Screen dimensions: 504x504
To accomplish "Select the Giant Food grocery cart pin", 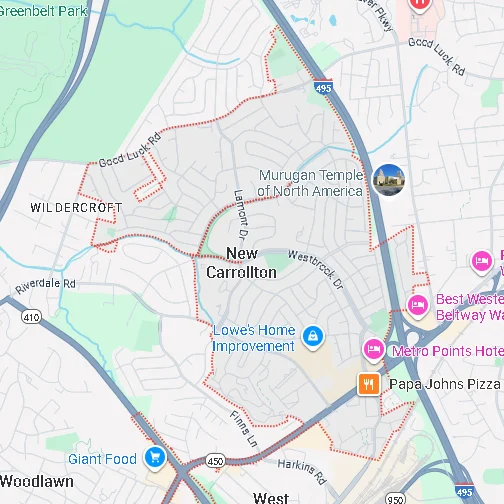I will click(155, 458).
